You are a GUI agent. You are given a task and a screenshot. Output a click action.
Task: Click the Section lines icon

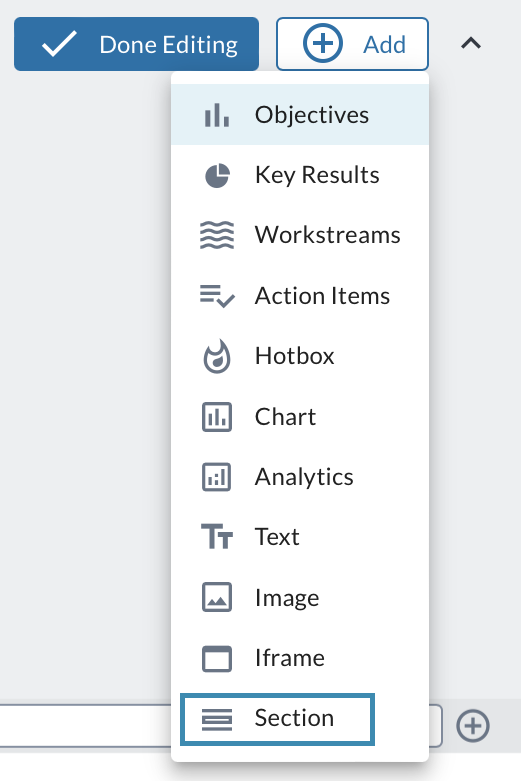point(217,719)
